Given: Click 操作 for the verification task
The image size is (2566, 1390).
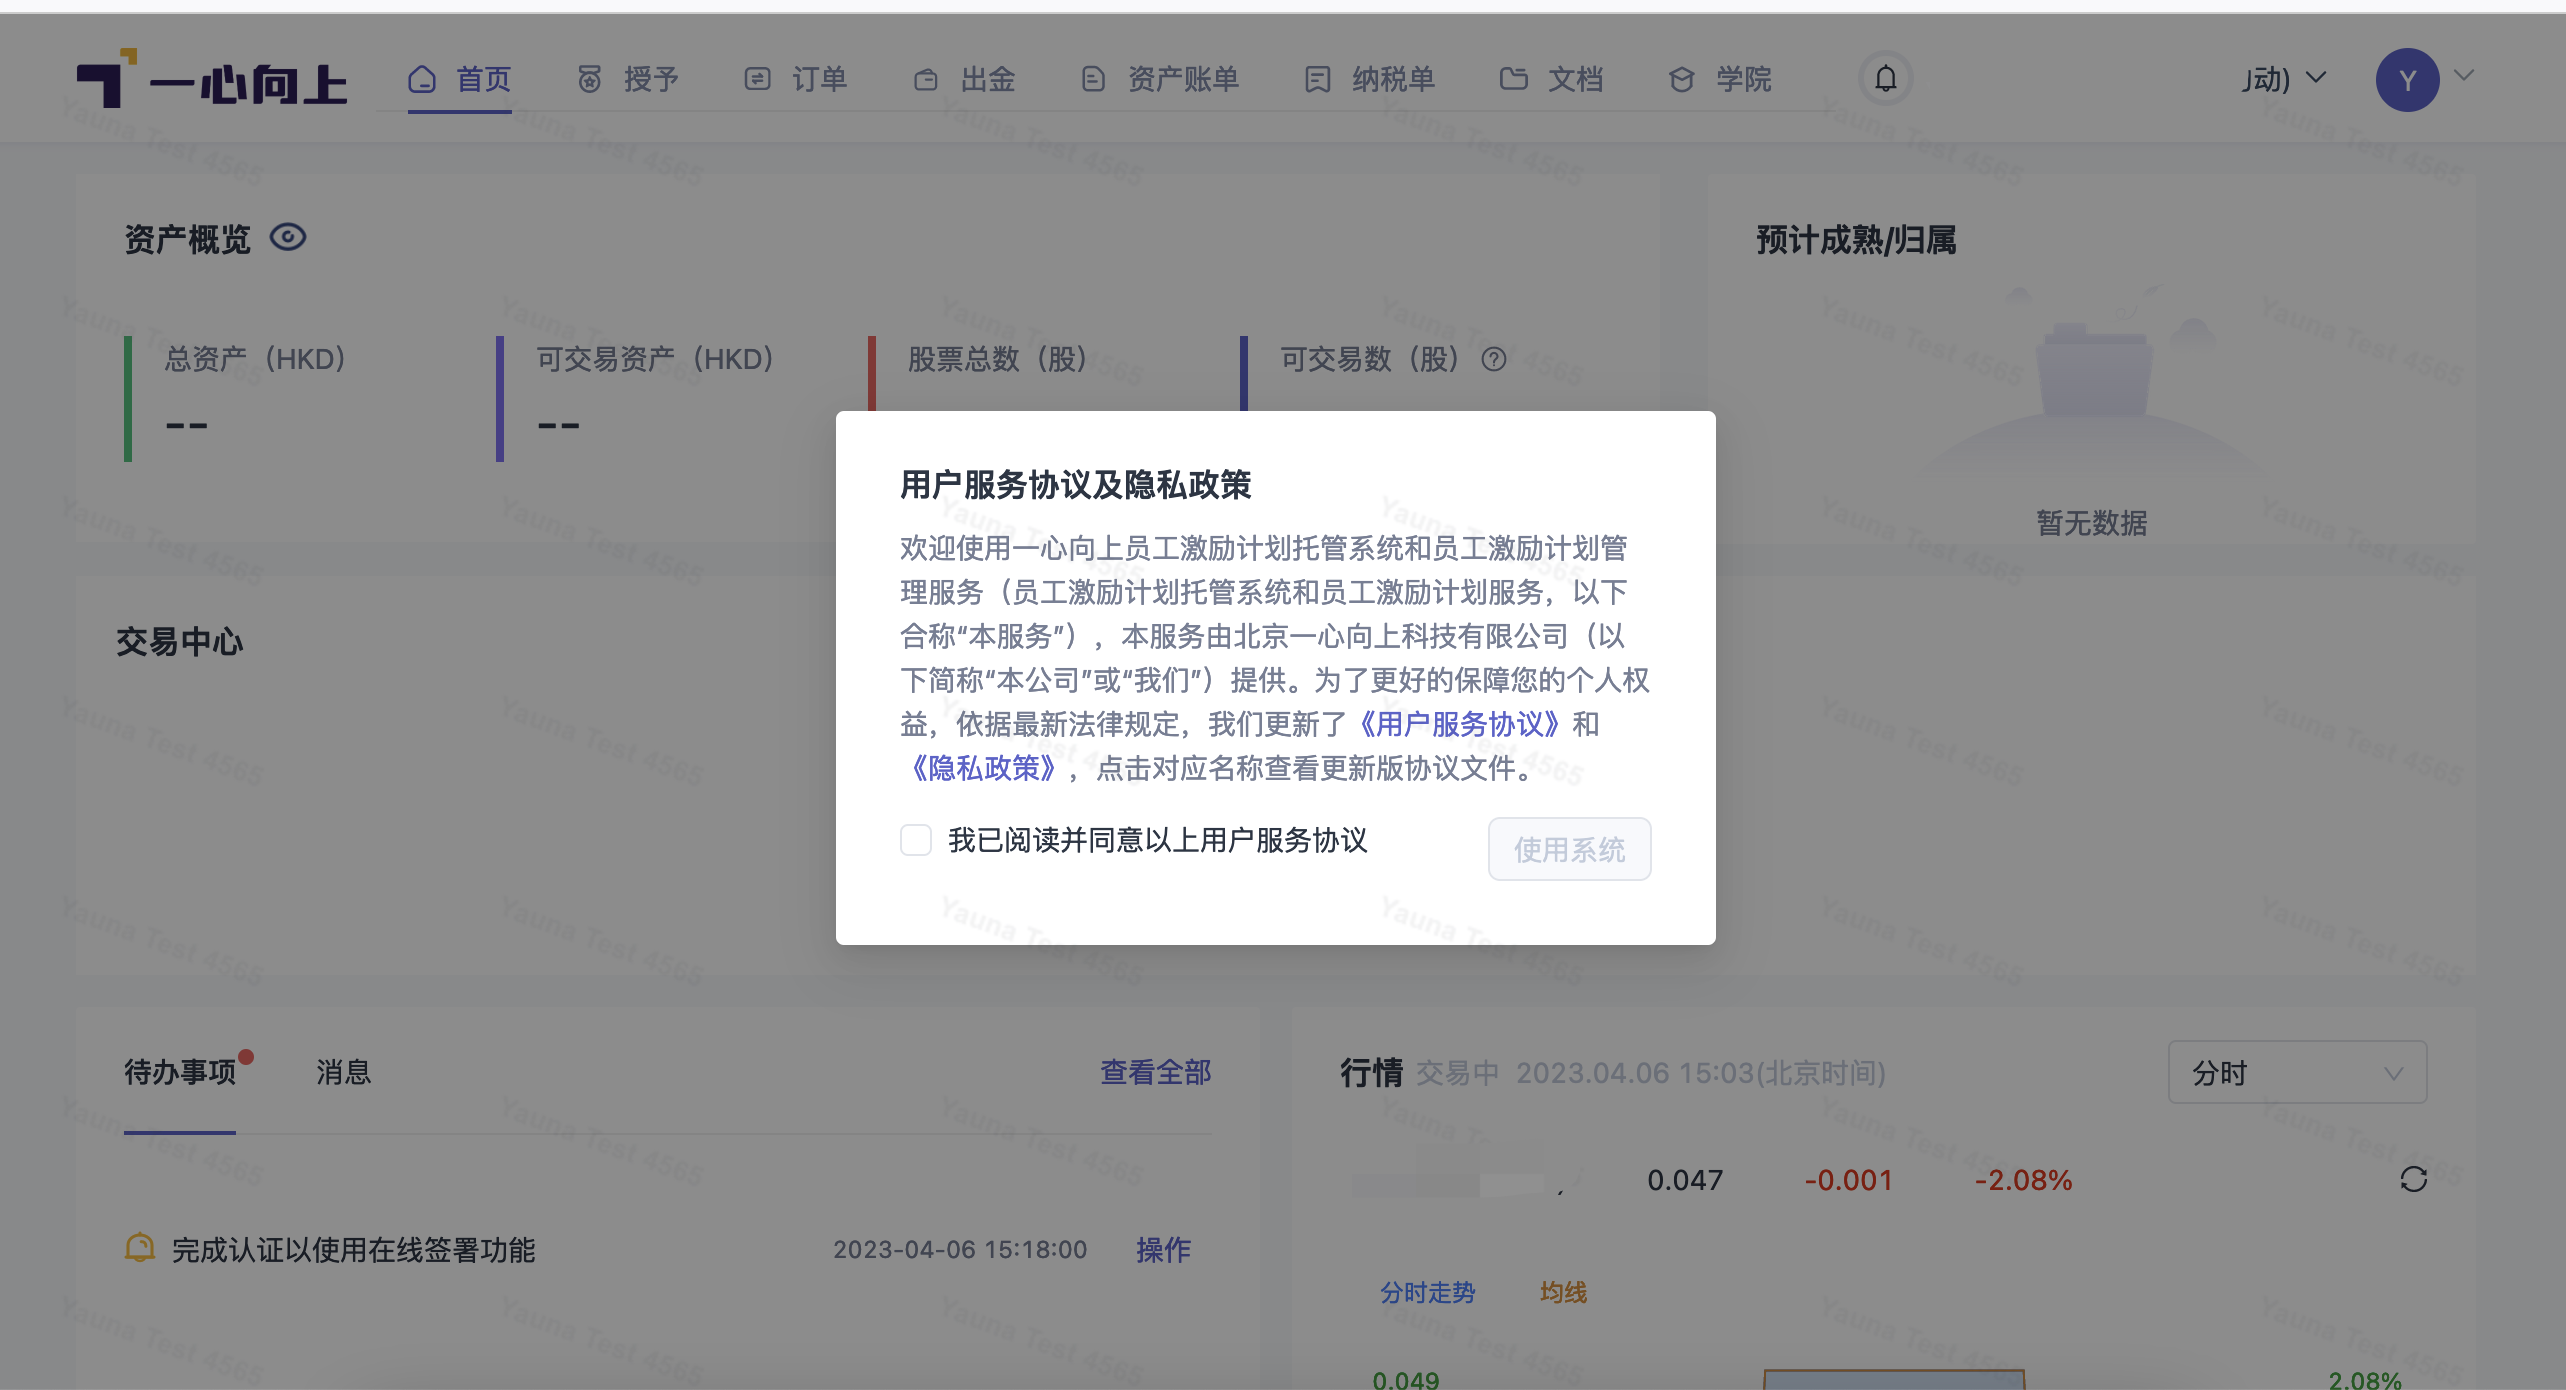Looking at the screenshot, I should (x=1164, y=1250).
